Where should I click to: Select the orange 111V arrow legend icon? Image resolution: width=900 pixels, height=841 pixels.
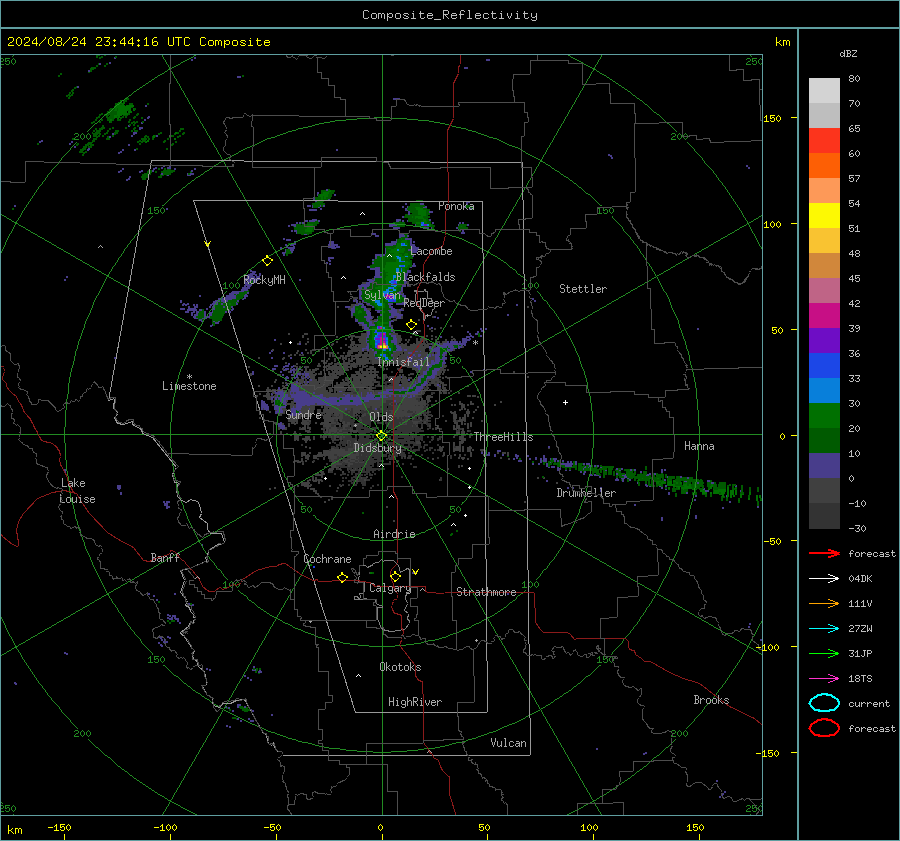coord(824,603)
